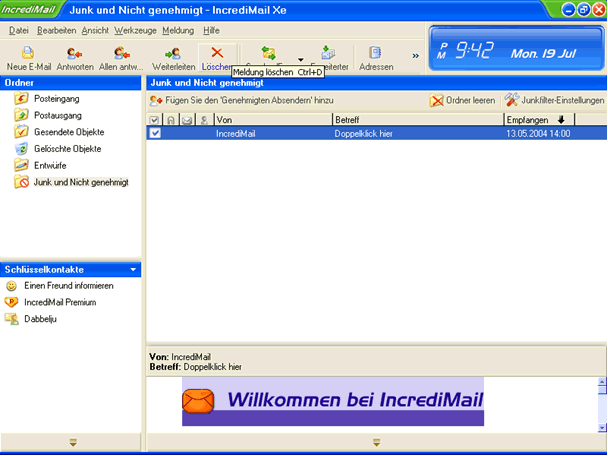This screenshot has width=608, height=456.
Task: Sort messages by the Von column
Action: click(x=273, y=120)
